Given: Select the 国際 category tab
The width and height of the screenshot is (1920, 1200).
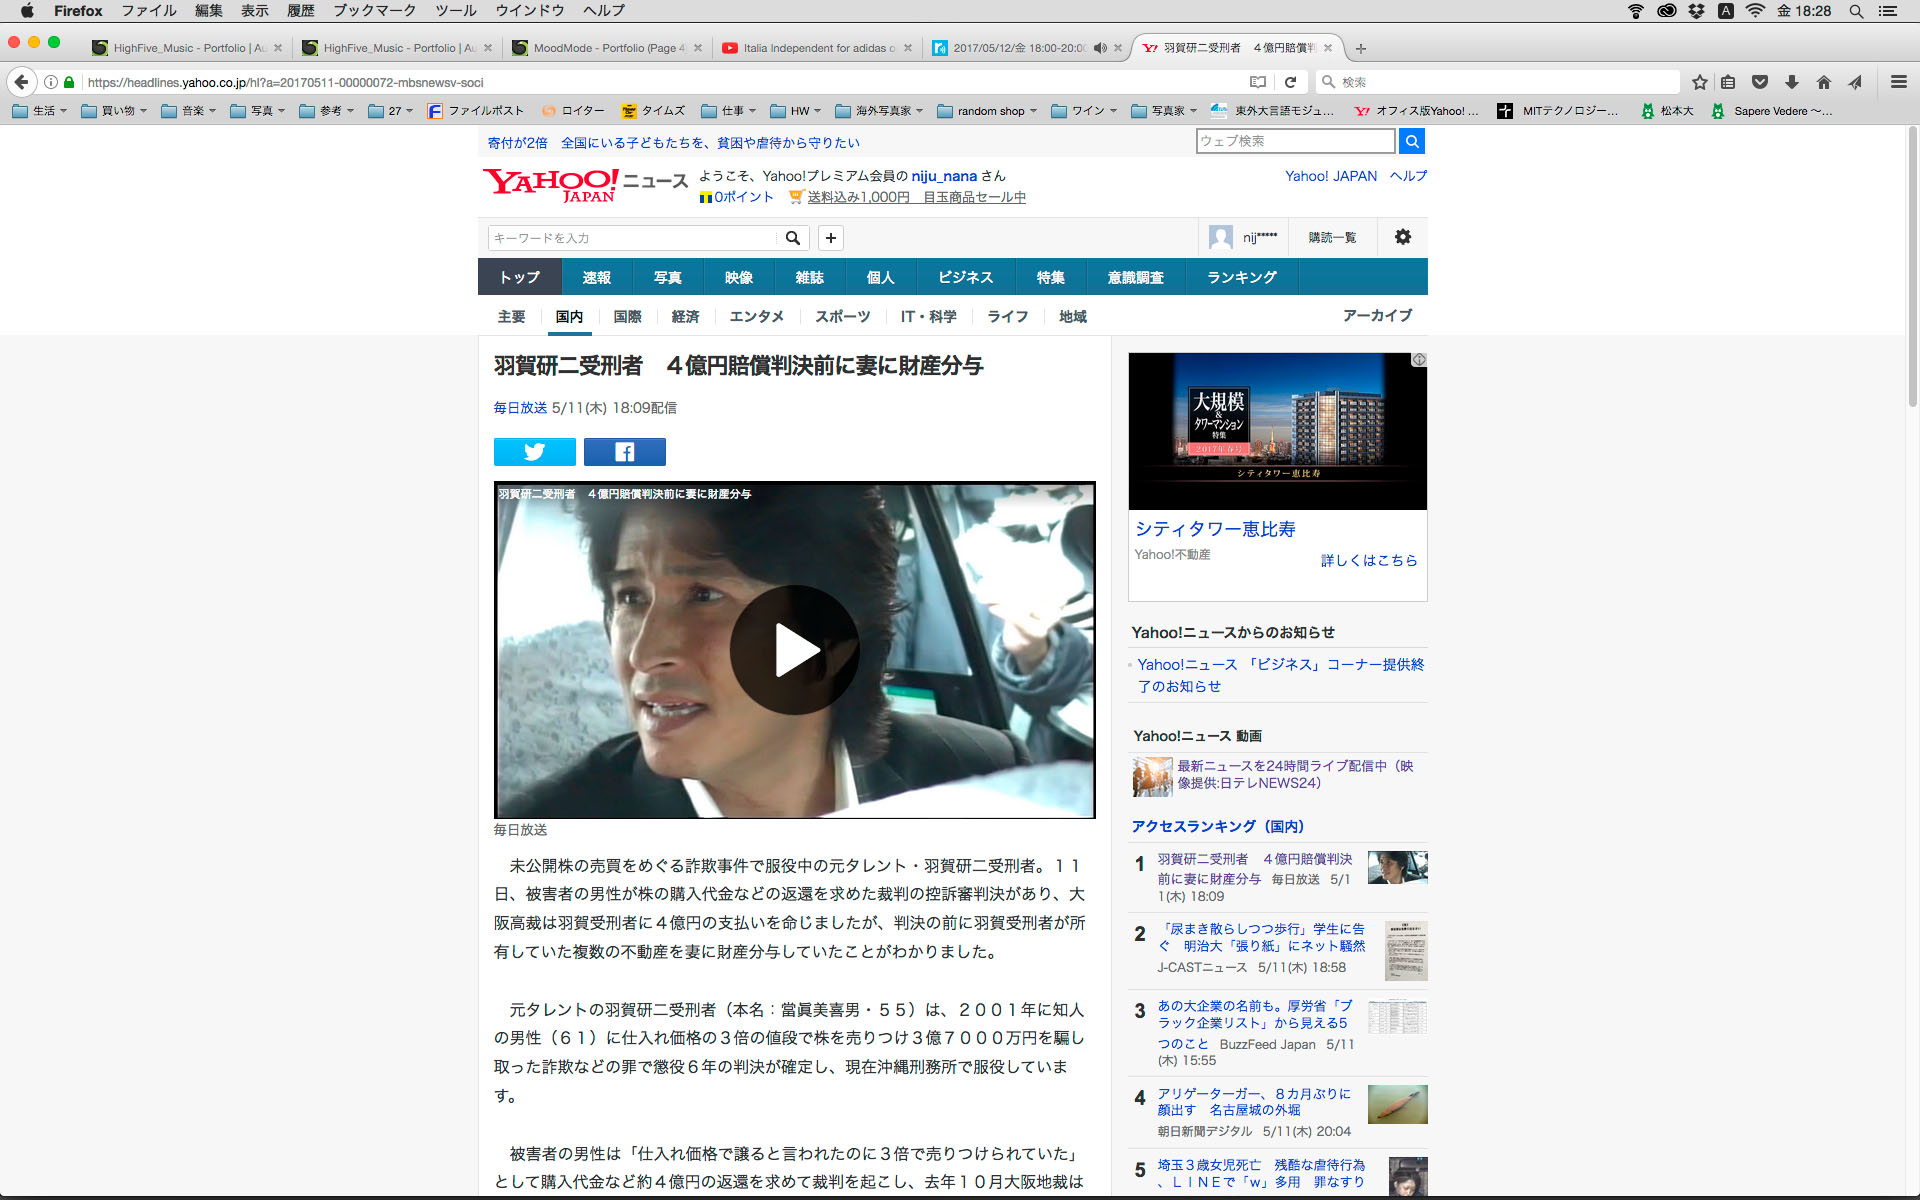Looking at the screenshot, I should click(x=627, y=316).
